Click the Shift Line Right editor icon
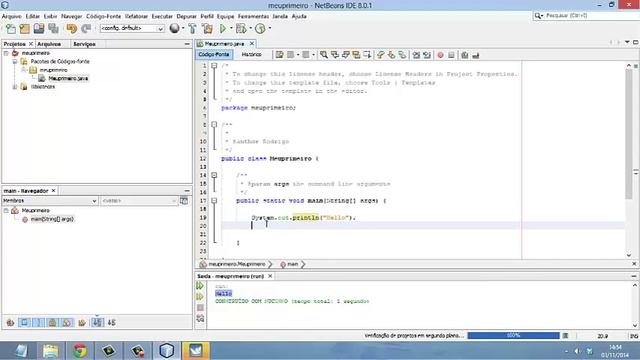Viewport: 640px width, 360px height. tap(427, 55)
